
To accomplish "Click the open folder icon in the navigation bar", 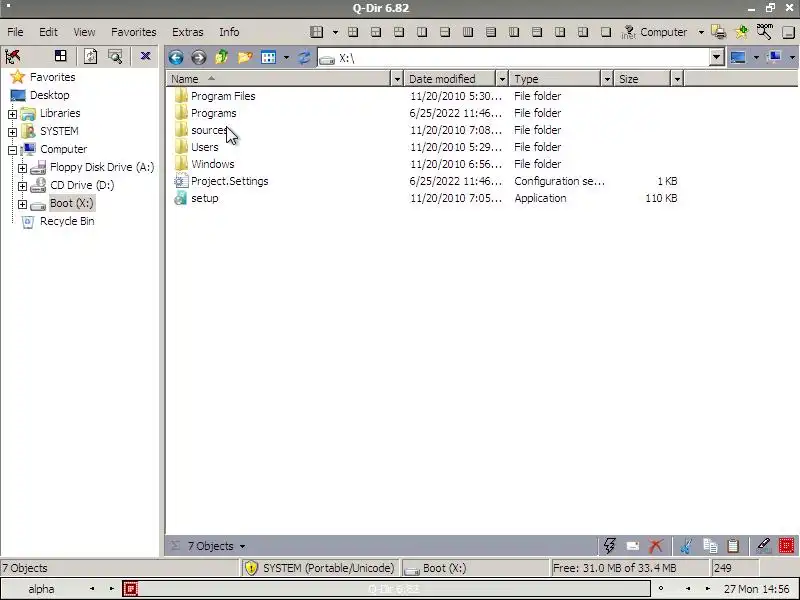I will tap(245, 57).
